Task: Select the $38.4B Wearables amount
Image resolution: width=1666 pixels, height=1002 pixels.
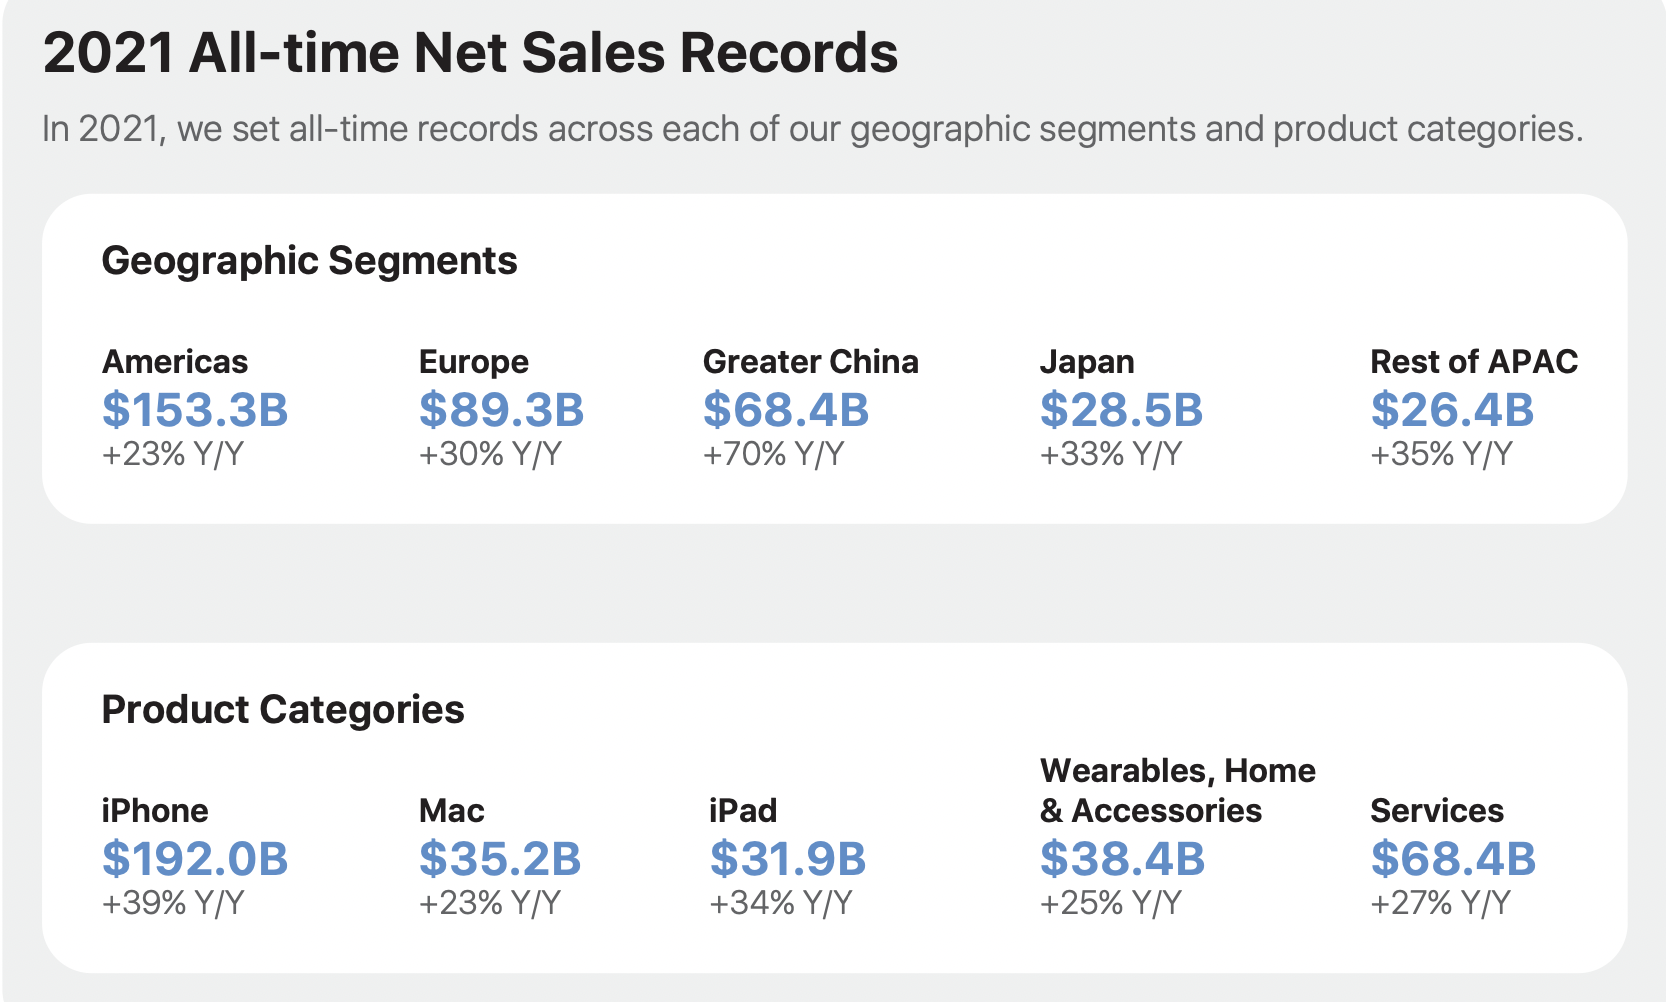Action: (1122, 859)
